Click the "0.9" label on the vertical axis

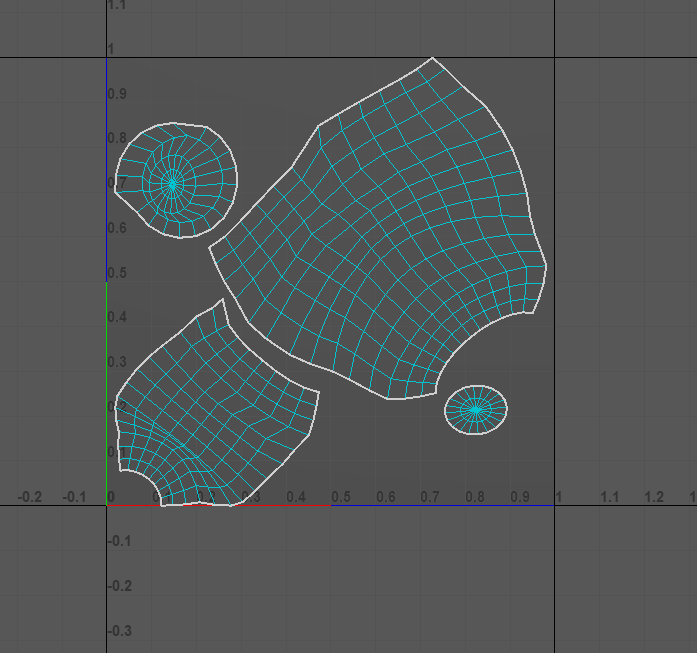(118, 94)
